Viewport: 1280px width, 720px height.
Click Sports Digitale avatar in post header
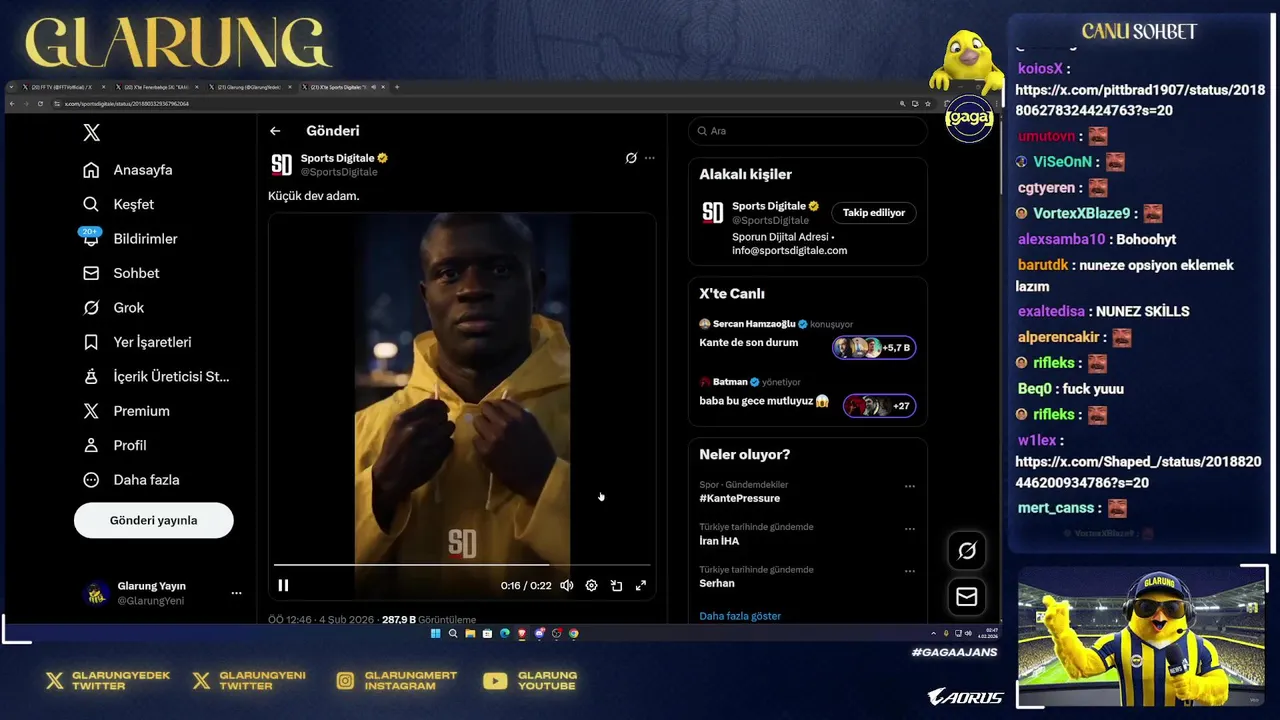point(282,165)
